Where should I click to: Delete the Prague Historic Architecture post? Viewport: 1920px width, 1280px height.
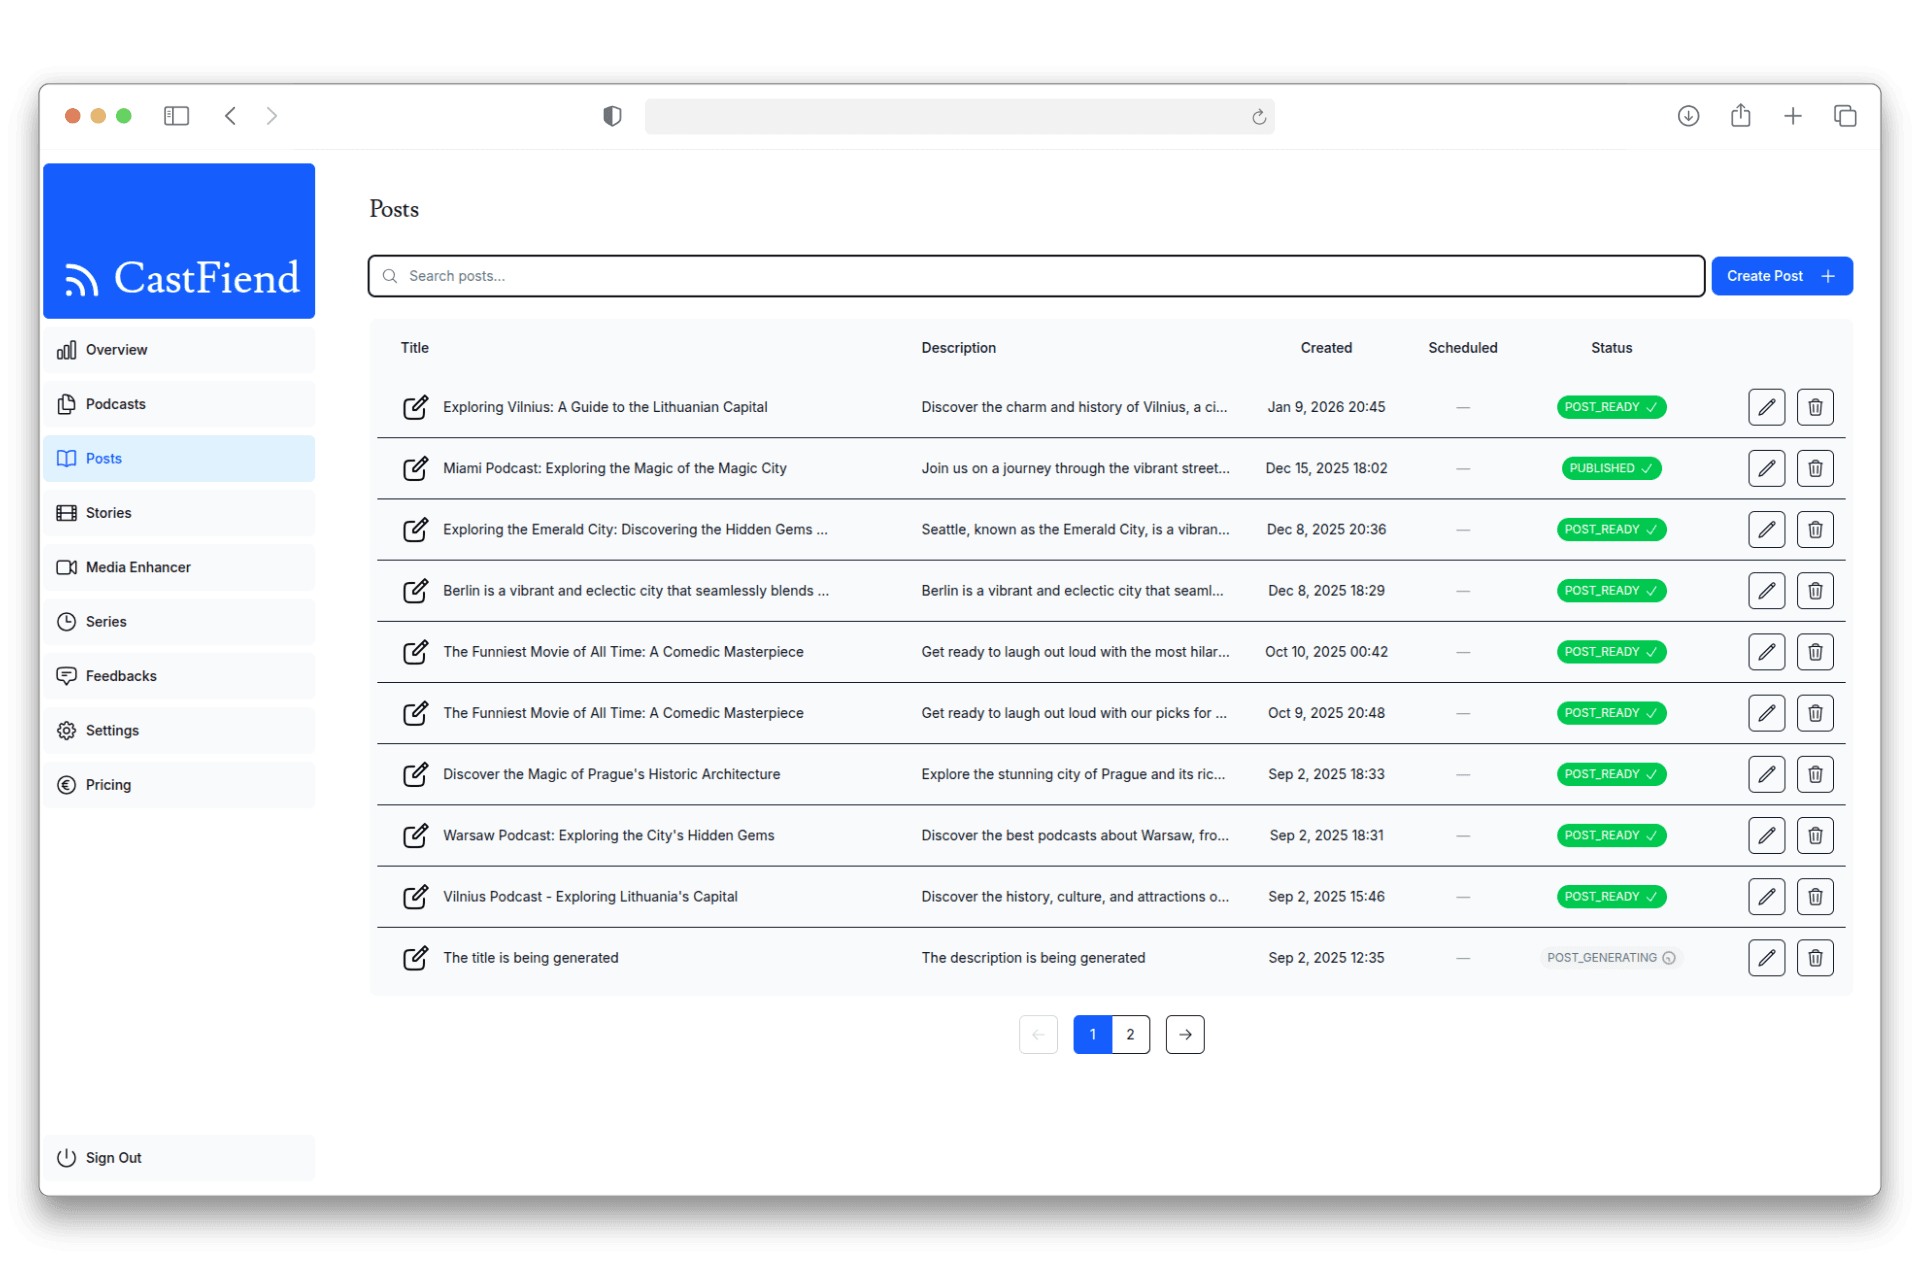pos(1814,774)
